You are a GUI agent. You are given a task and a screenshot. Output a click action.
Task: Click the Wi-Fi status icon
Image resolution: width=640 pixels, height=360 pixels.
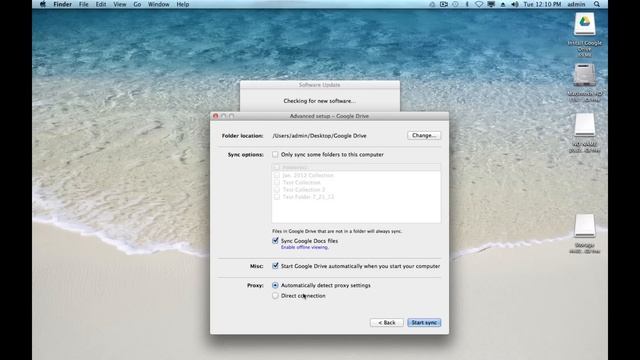479,4
